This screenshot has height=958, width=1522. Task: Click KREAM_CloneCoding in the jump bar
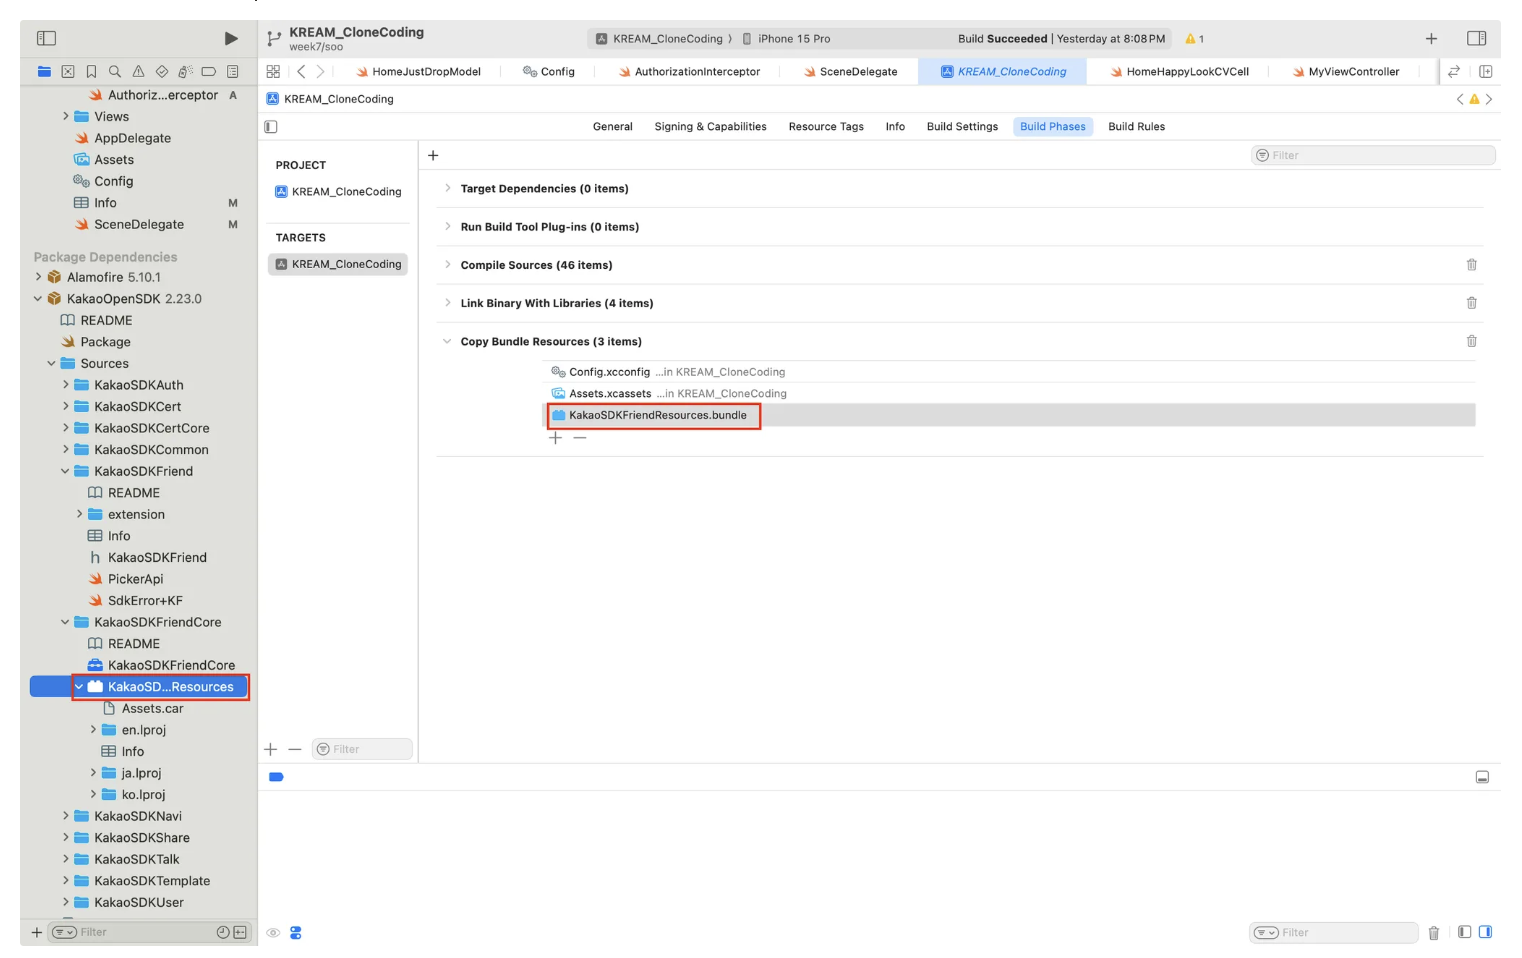pos(330,99)
